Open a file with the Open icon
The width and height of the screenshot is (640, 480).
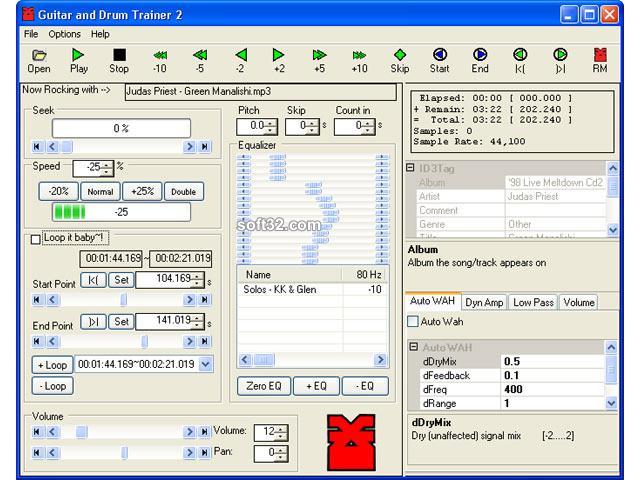click(x=39, y=61)
